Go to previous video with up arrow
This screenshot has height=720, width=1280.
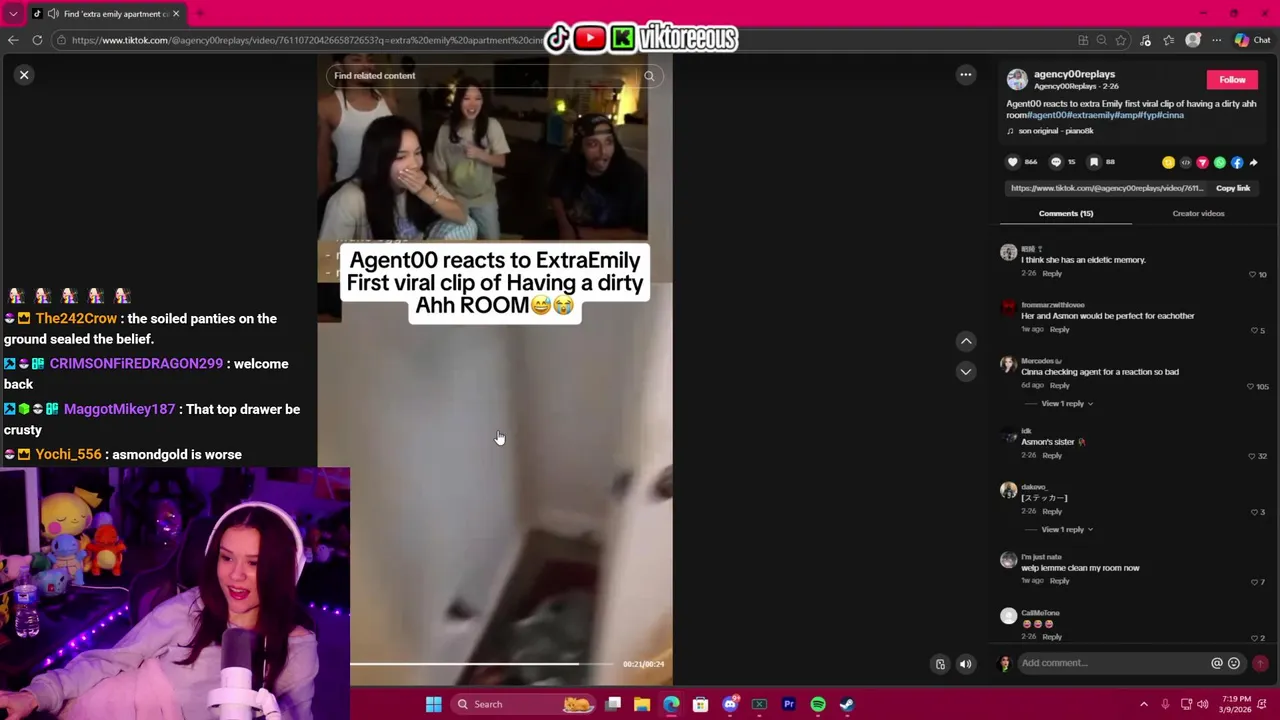click(966, 341)
